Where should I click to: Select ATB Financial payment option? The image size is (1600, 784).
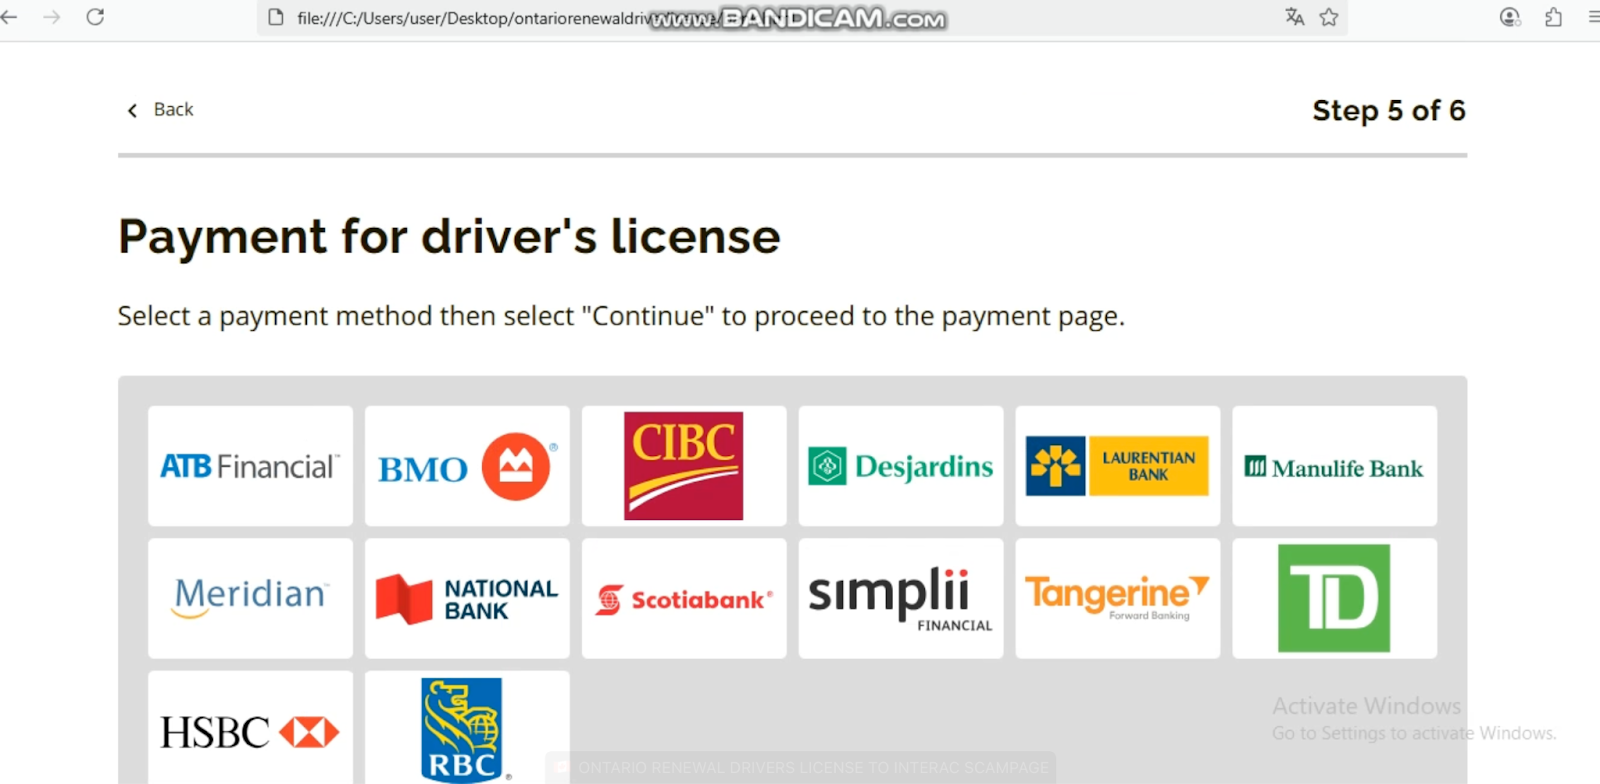click(x=250, y=466)
